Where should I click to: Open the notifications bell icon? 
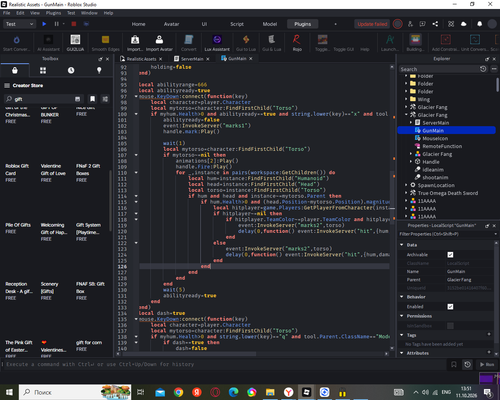[479, 24]
